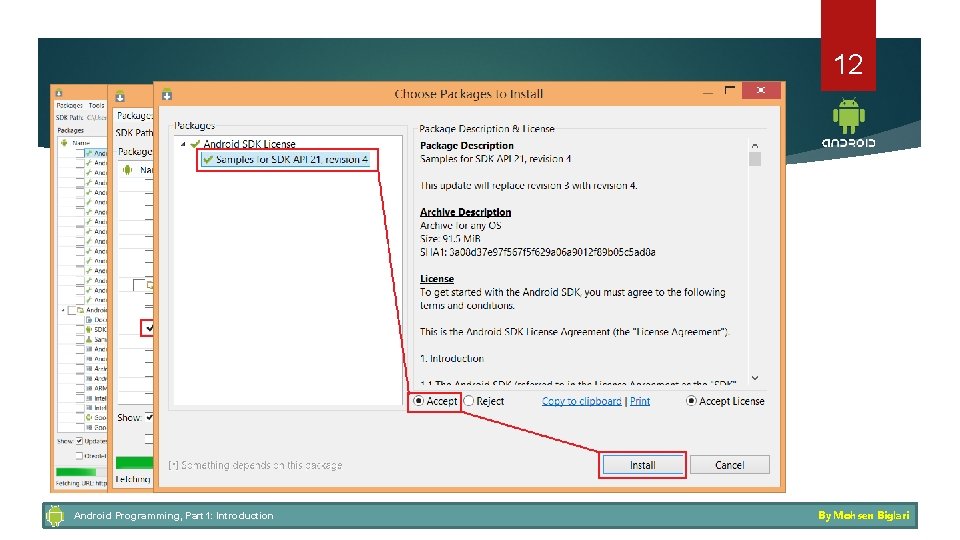Click checkmark icon of Samples for SDK API 21
Viewport: 960px width, 540px height.
[x=208, y=160]
